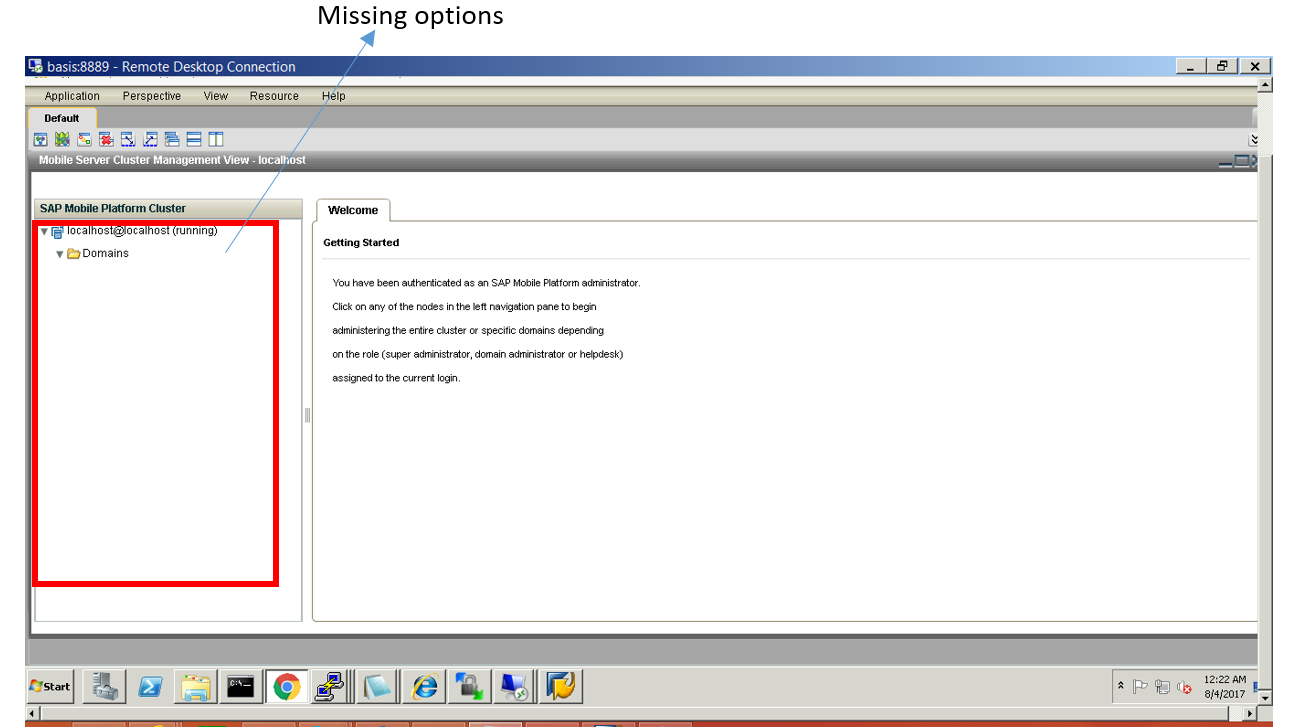Launch PowerShell from the taskbar
This screenshot has height=727, width=1302.
click(x=150, y=686)
